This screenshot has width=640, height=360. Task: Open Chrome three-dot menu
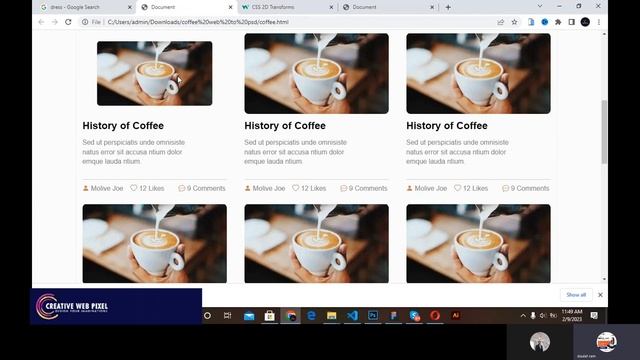(x=599, y=22)
